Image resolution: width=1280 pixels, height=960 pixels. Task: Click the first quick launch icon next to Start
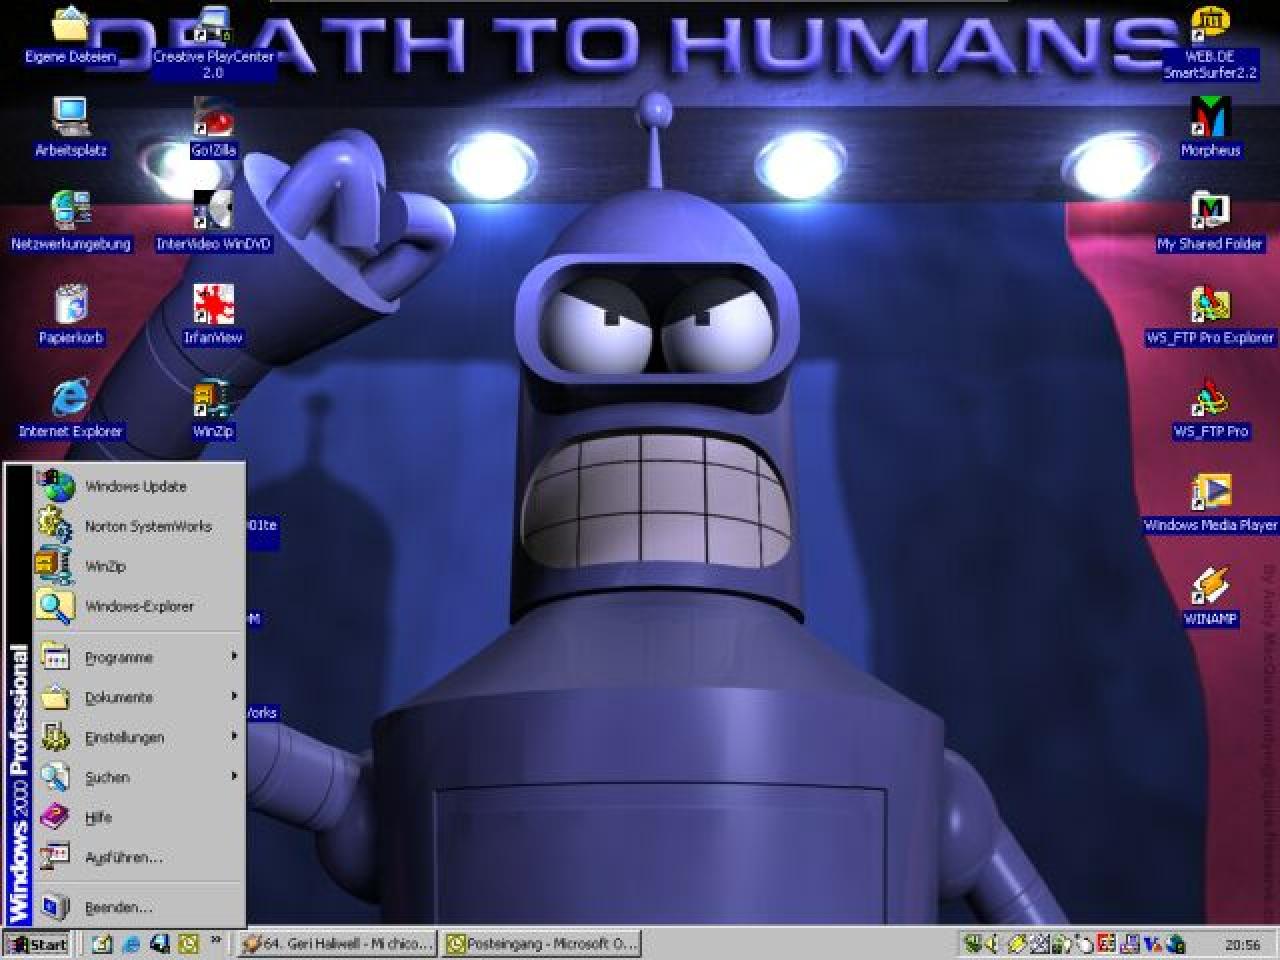coord(102,943)
